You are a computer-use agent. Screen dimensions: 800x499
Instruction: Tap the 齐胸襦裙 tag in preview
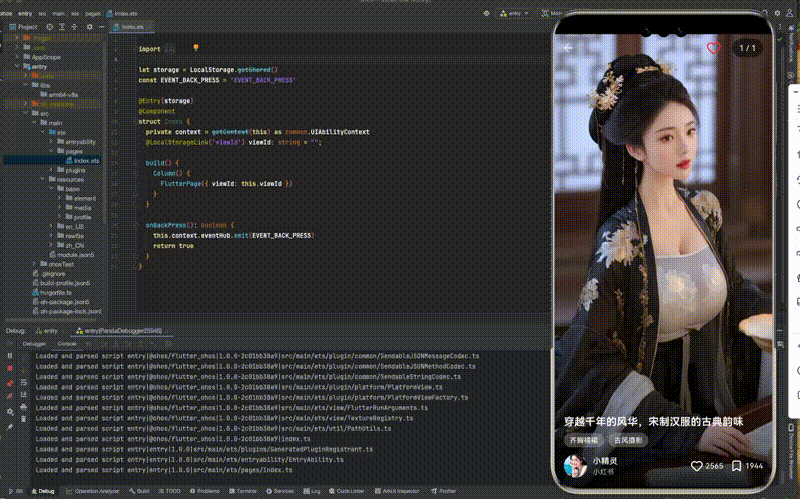584,440
